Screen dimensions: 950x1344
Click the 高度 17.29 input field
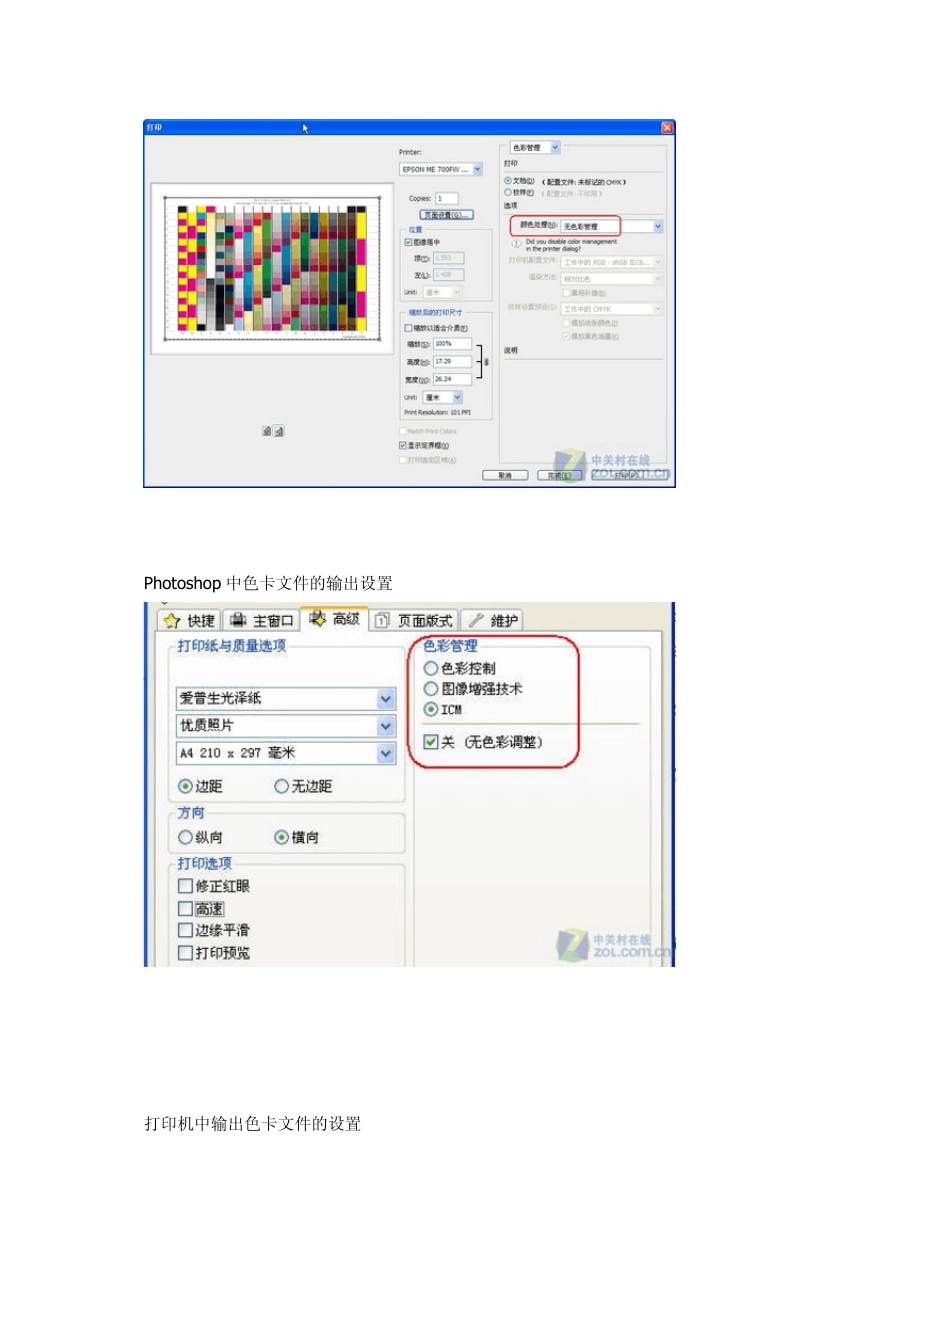[x=452, y=361]
